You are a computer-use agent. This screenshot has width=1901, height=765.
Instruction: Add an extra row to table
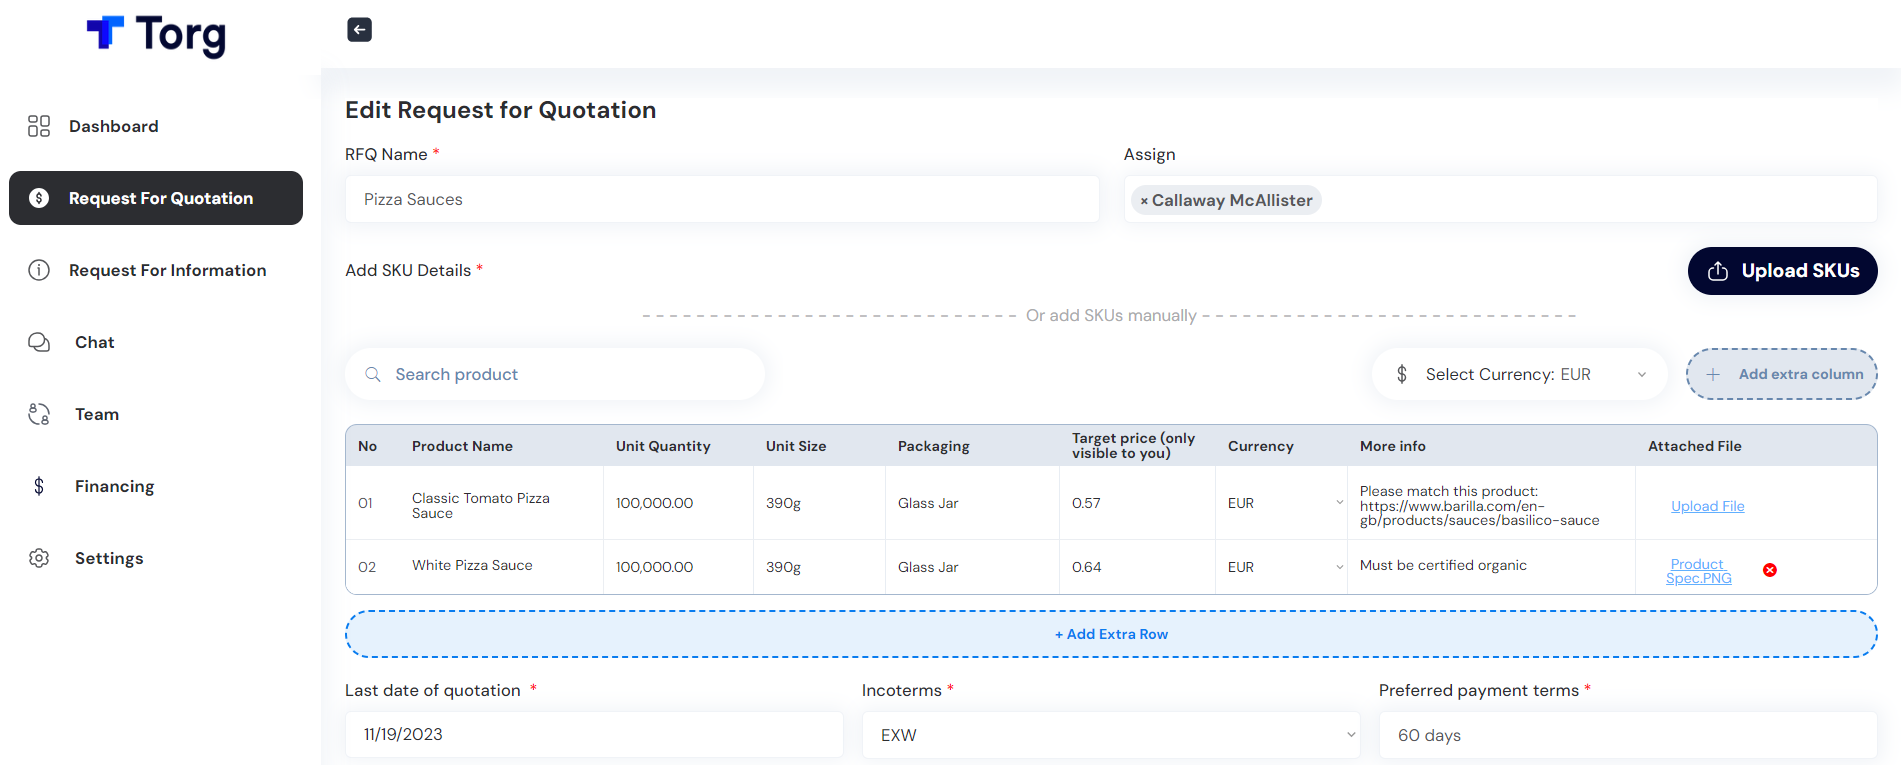1110,634
